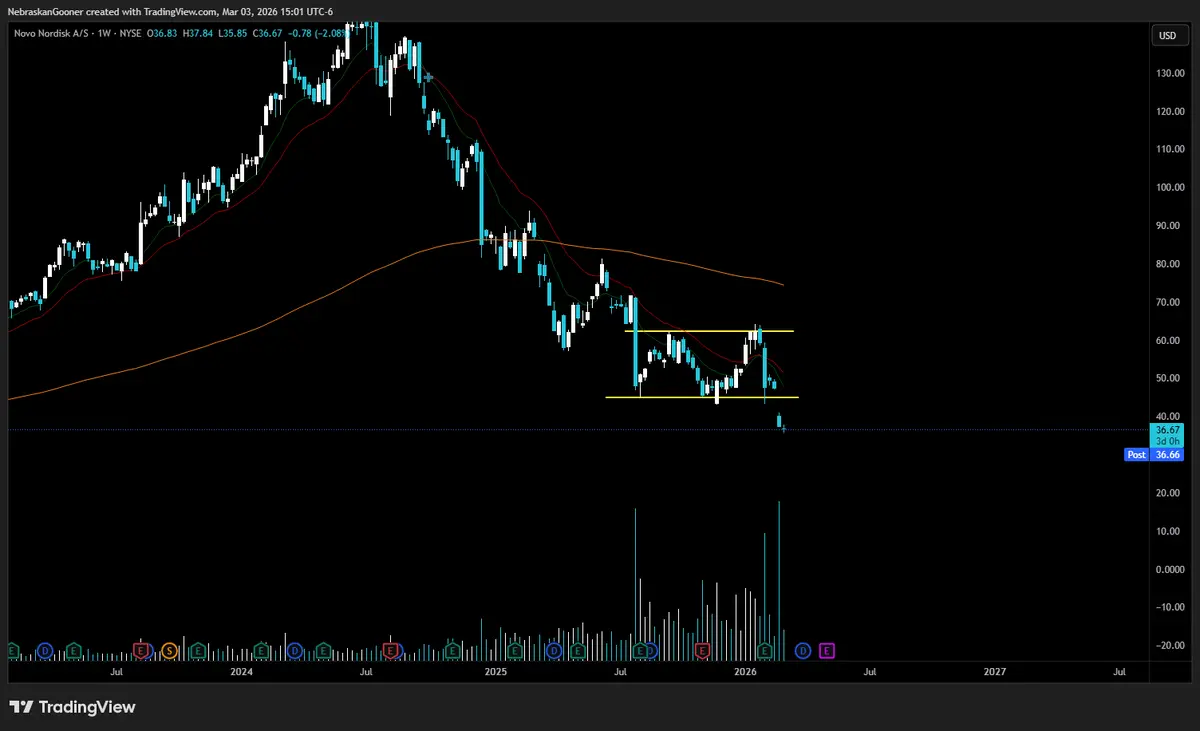Click the 2024 label on time axis
Image resolution: width=1200 pixels, height=731 pixels.
pyautogui.click(x=242, y=674)
